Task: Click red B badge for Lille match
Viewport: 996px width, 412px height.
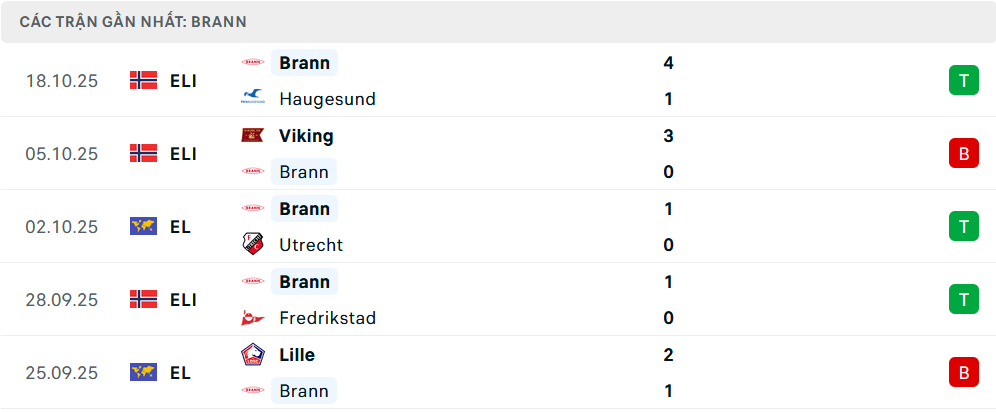Action: click(963, 373)
